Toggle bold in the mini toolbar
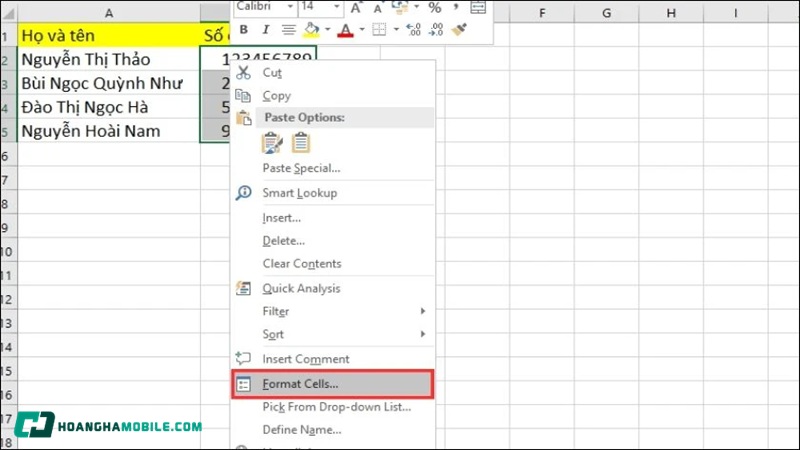This screenshot has width=800, height=450. coord(244,30)
